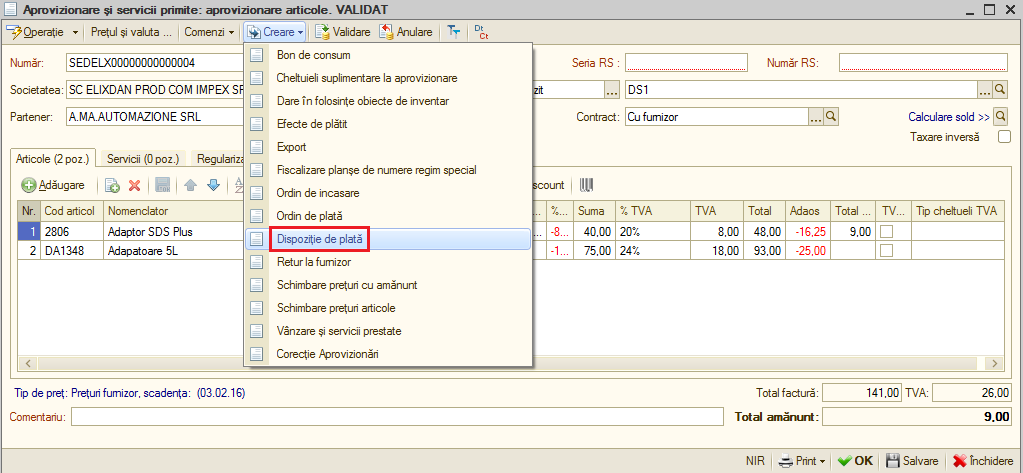Open the Print dropdown menu
Screen dimensions: 1023x473
click(x=802, y=461)
